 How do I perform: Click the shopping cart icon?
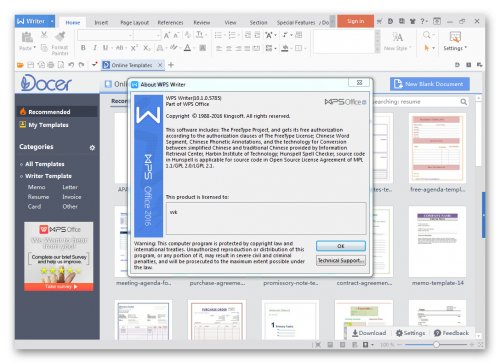pos(380,21)
